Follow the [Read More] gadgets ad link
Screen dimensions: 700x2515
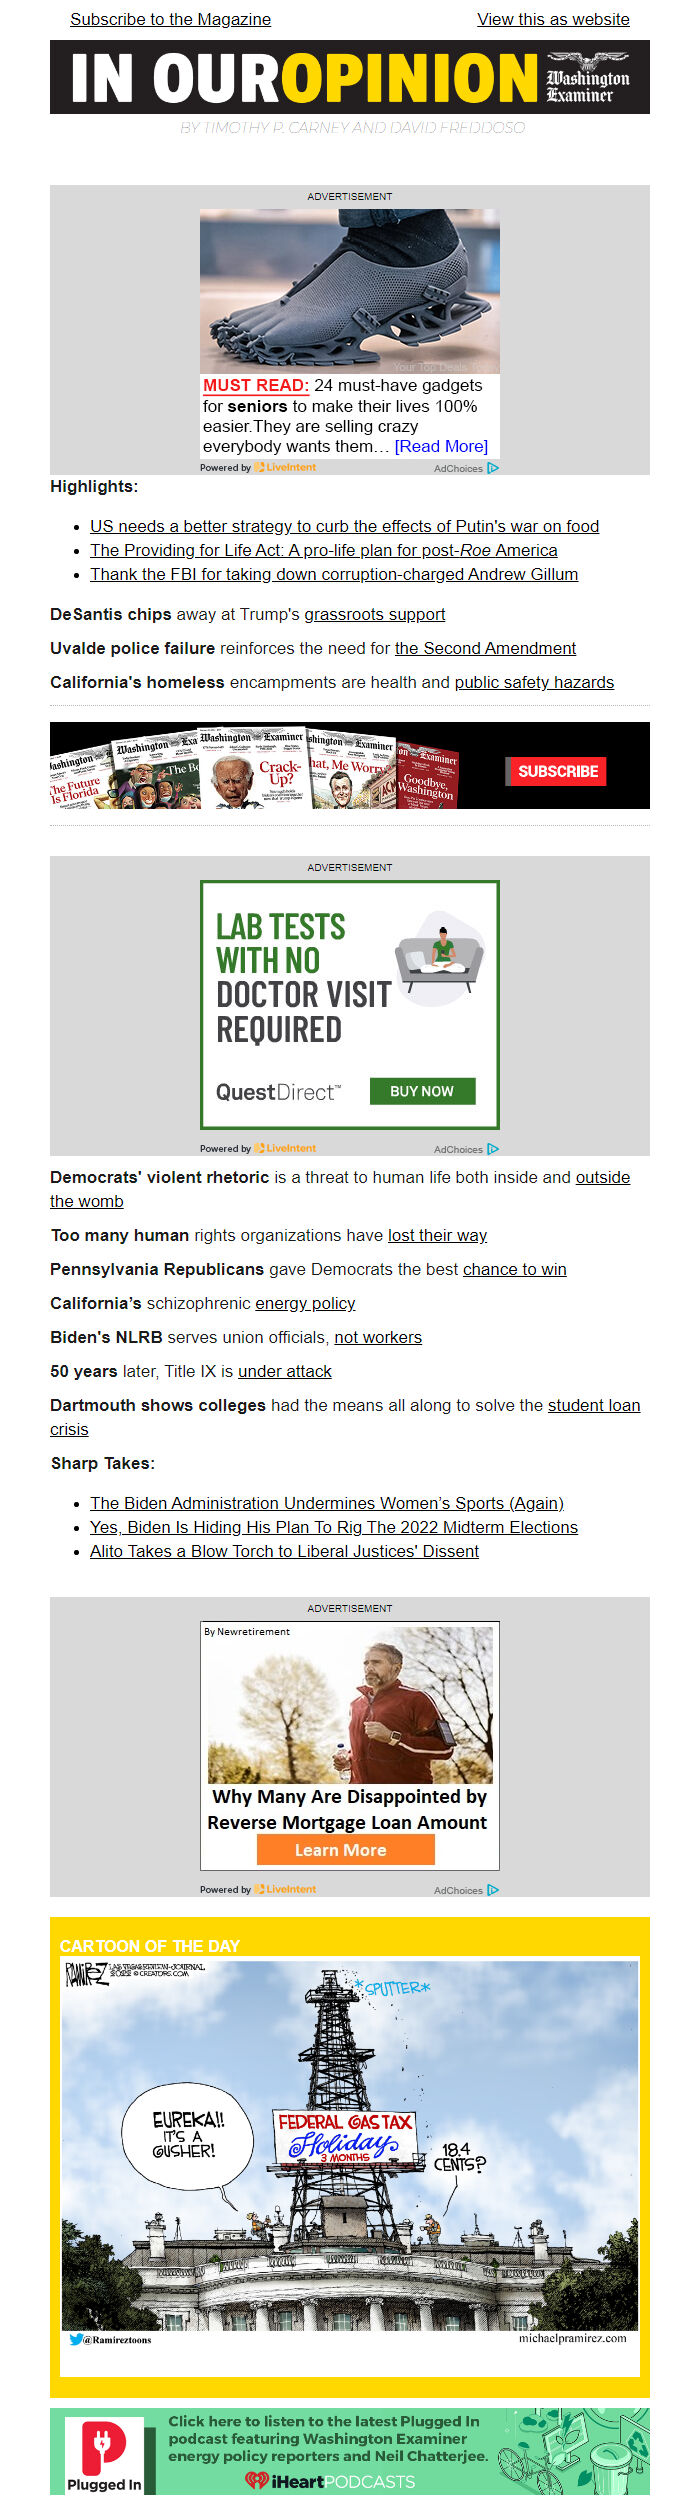coord(441,446)
